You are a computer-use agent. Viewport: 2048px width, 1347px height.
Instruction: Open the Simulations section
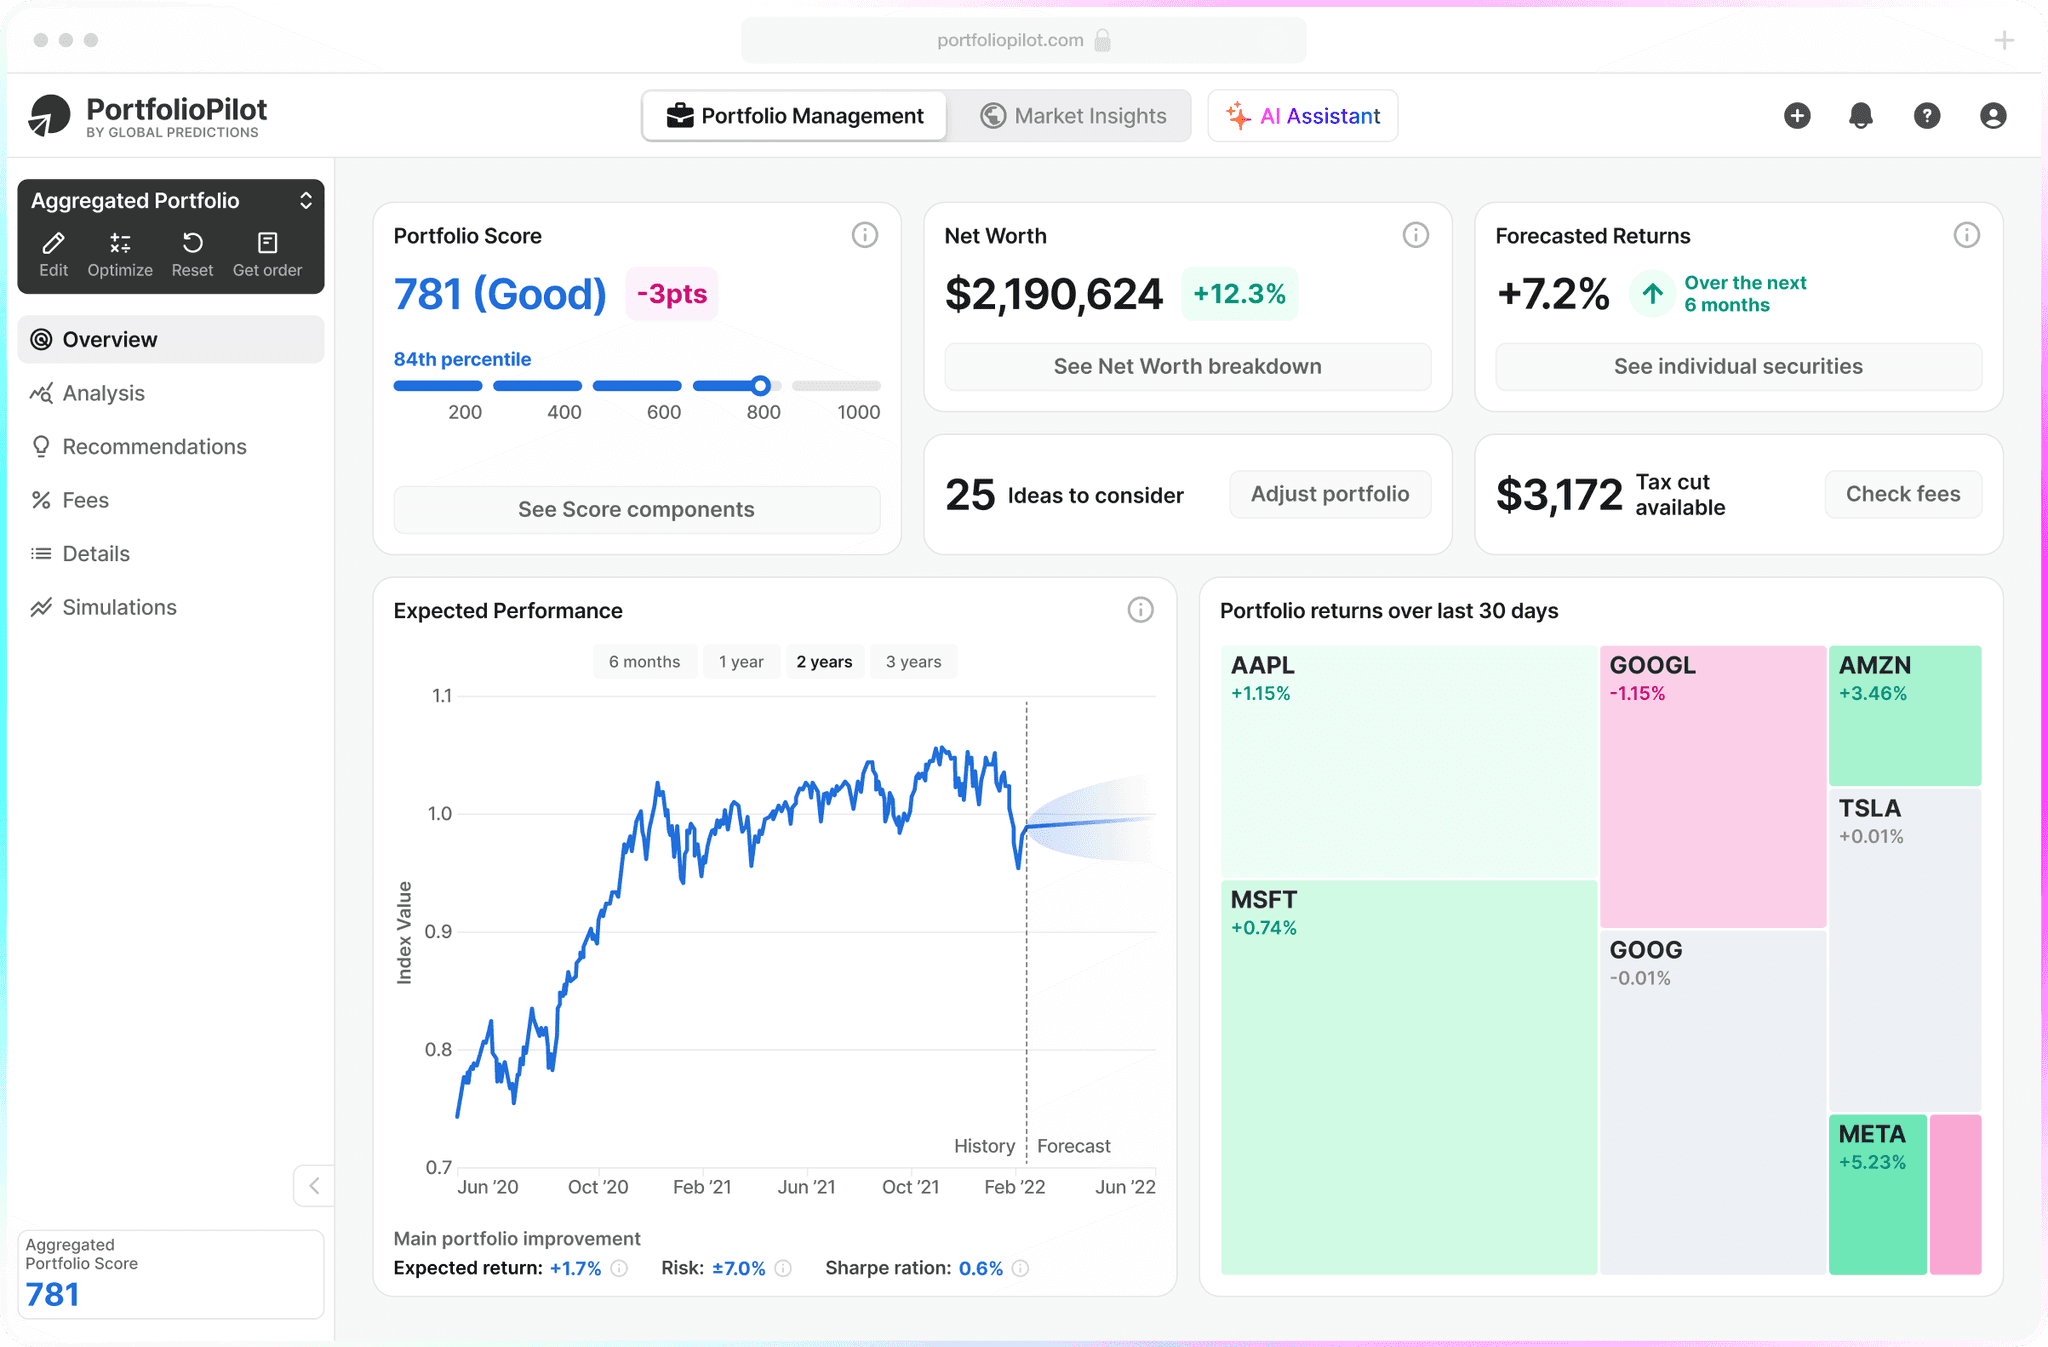[171, 607]
